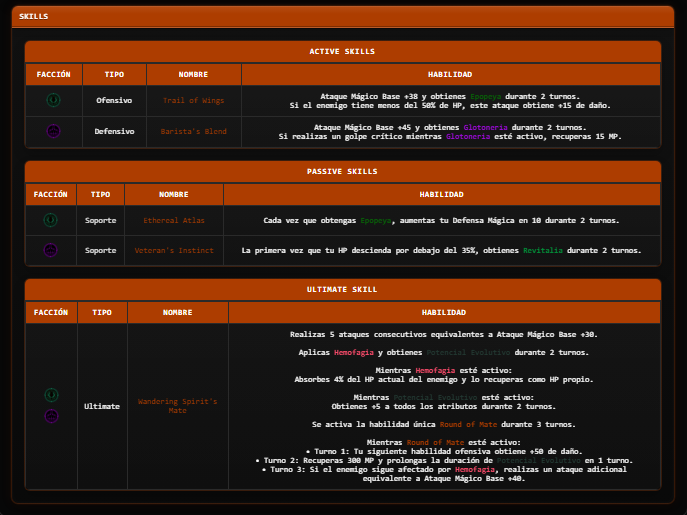Click the 'Absorbes 4% del HP actual' line
Screen dimensions: 687x515
click(444, 380)
